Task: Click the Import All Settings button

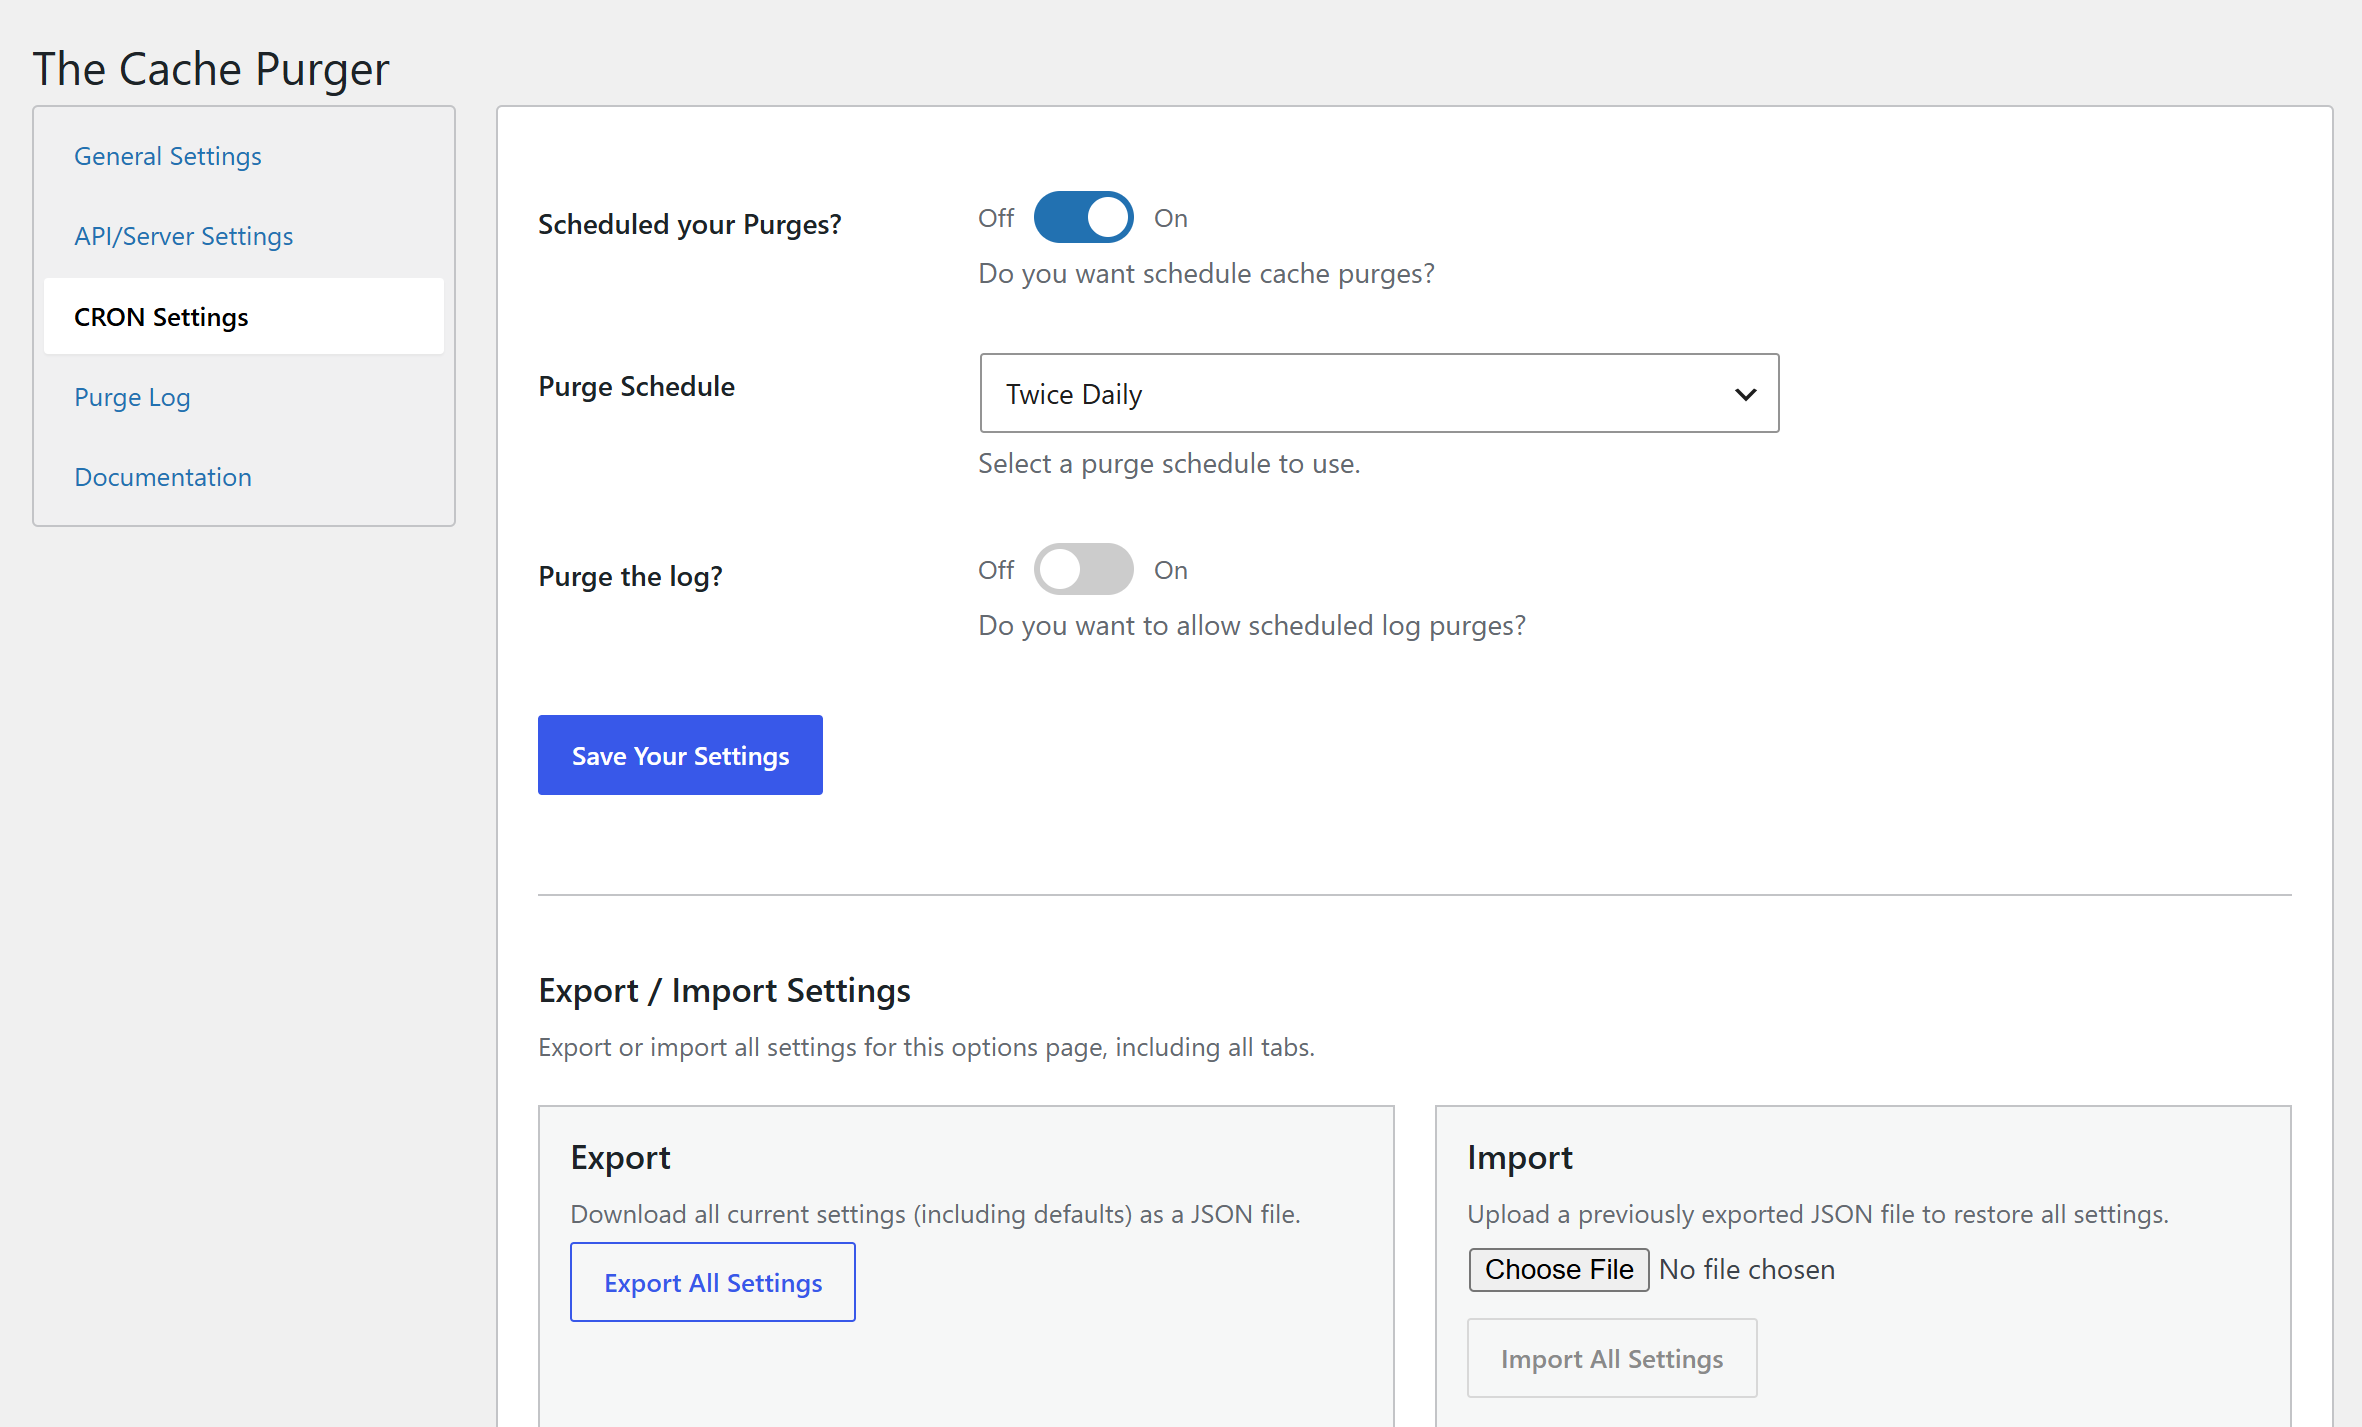Action: click(x=1611, y=1358)
